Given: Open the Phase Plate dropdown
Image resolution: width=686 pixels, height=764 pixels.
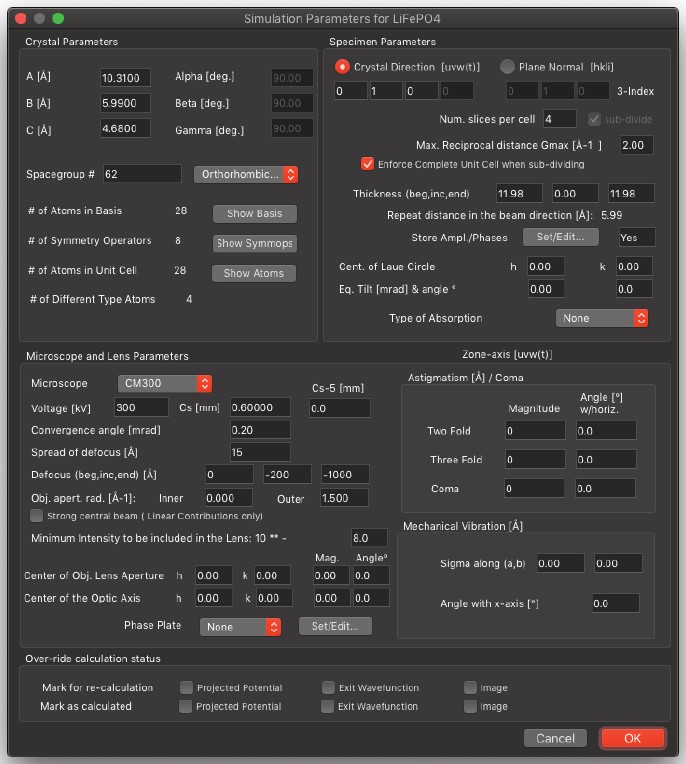Looking at the screenshot, I should pos(241,626).
